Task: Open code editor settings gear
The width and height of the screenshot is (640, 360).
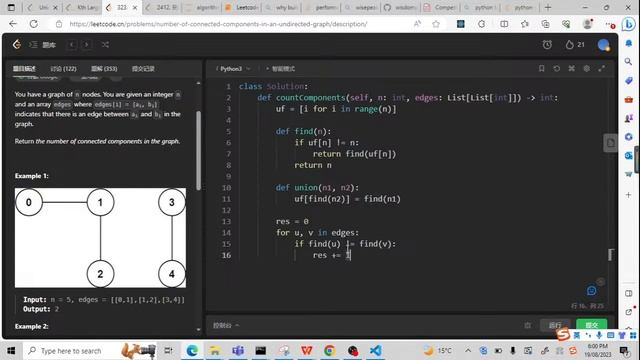Action: coord(587,69)
